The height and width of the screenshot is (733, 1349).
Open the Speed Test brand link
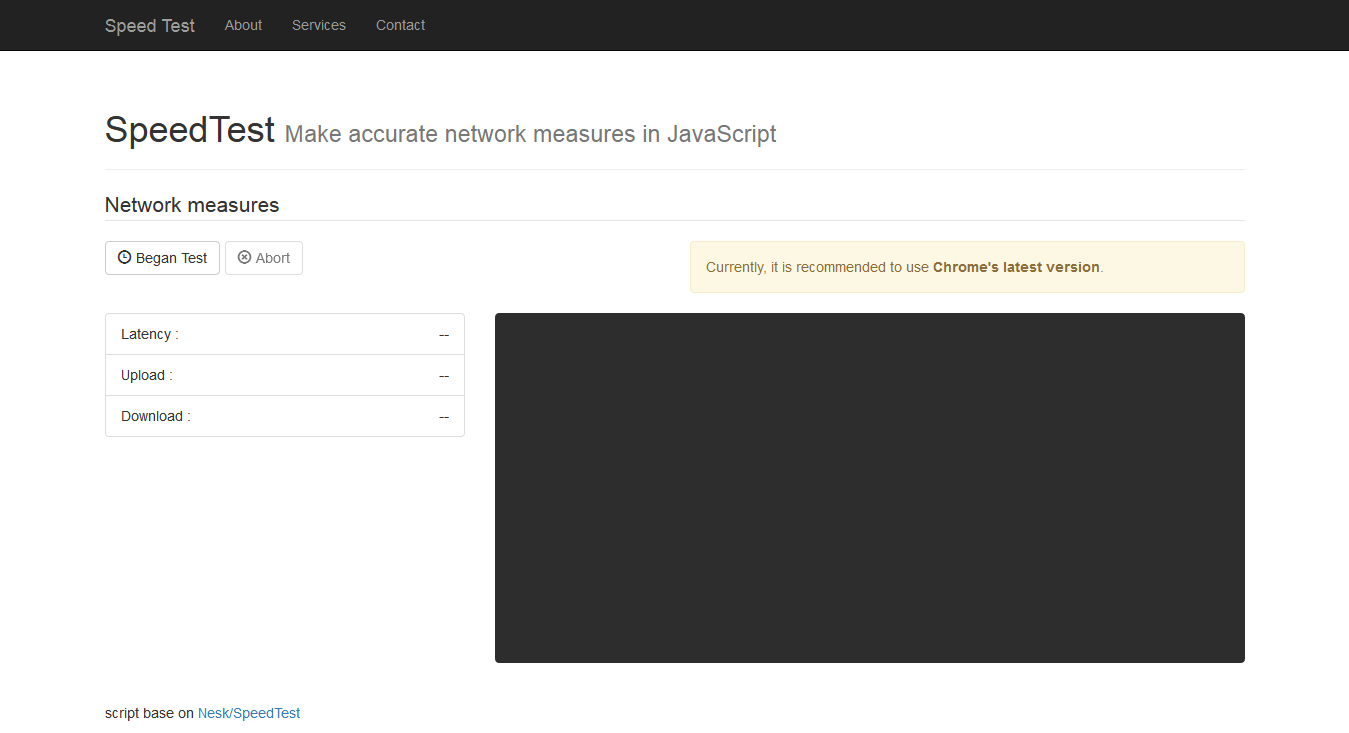(x=150, y=26)
